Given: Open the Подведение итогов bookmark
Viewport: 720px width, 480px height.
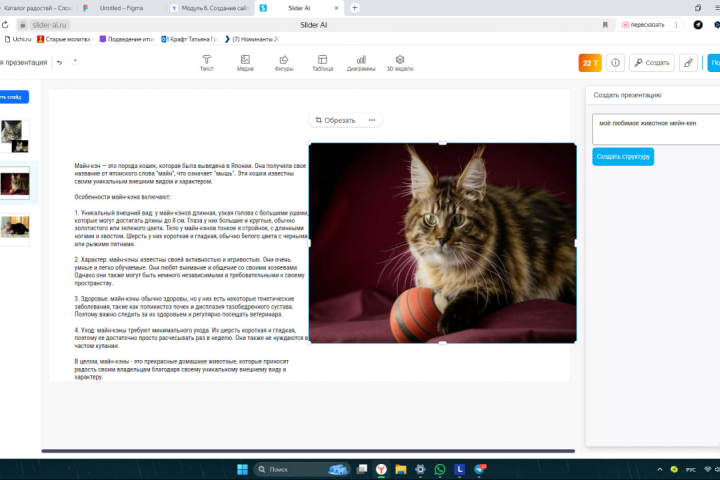Looking at the screenshot, I should pos(127,39).
